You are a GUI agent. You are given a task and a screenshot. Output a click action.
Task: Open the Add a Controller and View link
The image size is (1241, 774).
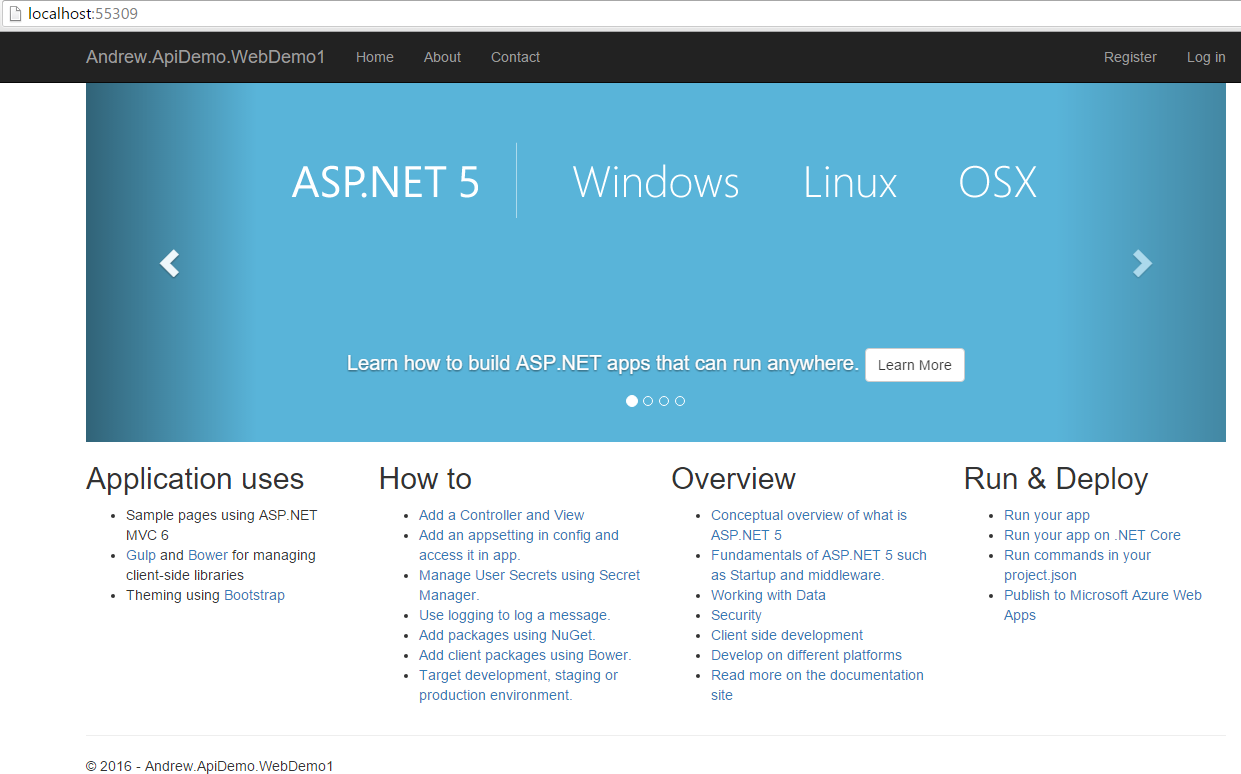[x=501, y=515]
